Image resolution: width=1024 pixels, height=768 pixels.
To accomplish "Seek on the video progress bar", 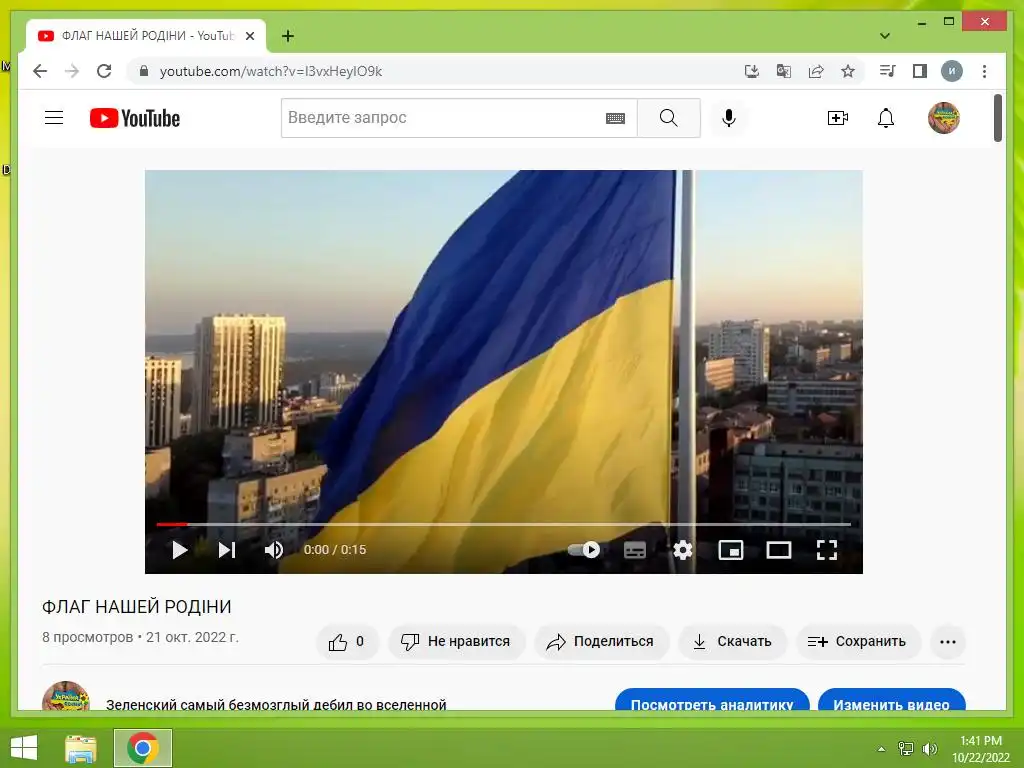I will click(504, 524).
